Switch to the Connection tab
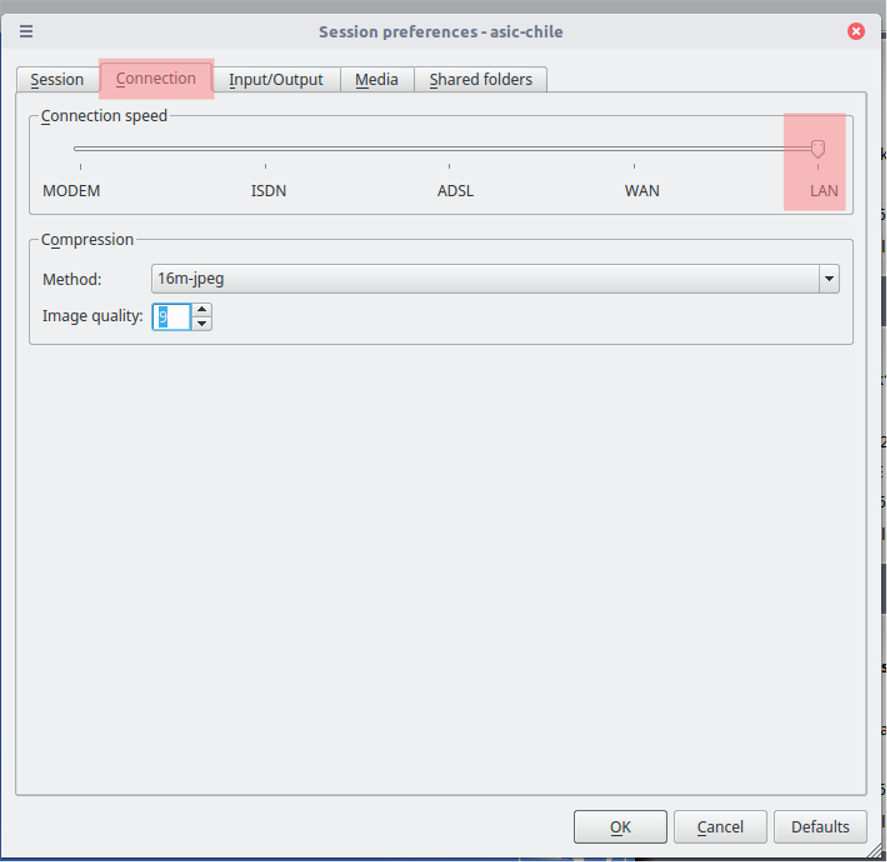 coord(156,78)
